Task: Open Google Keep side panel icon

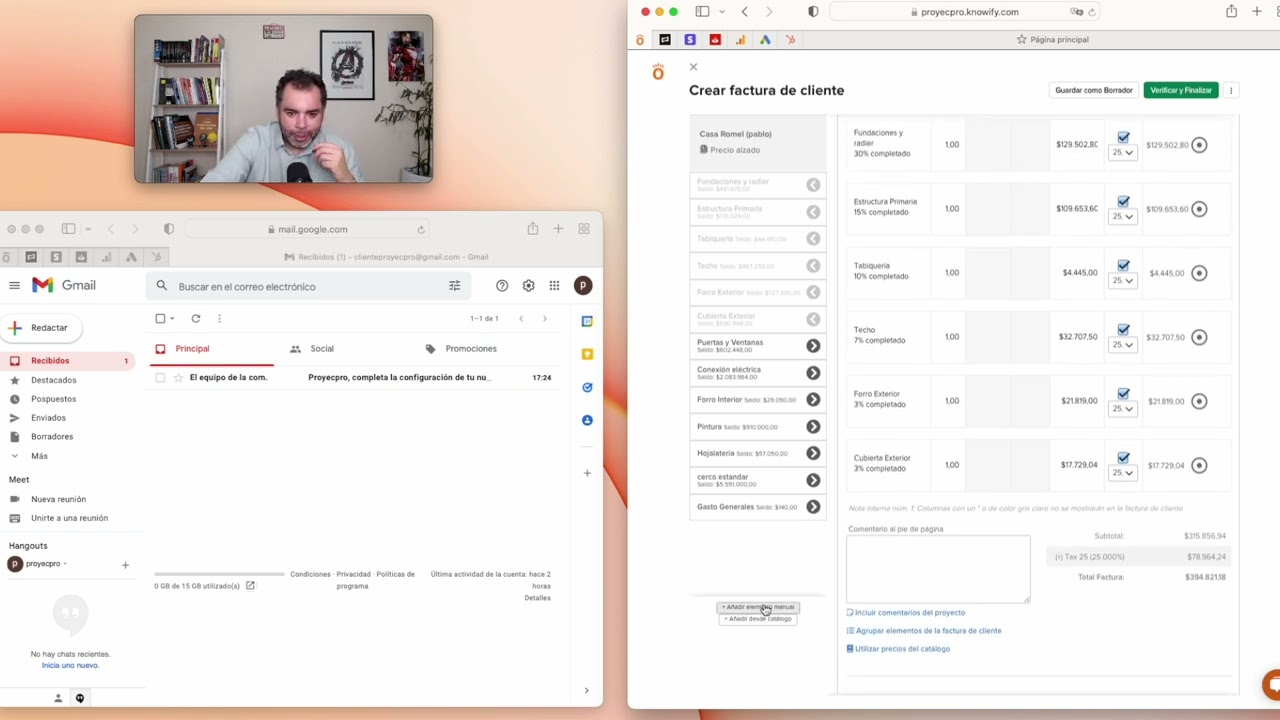Action: coord(587,354)
